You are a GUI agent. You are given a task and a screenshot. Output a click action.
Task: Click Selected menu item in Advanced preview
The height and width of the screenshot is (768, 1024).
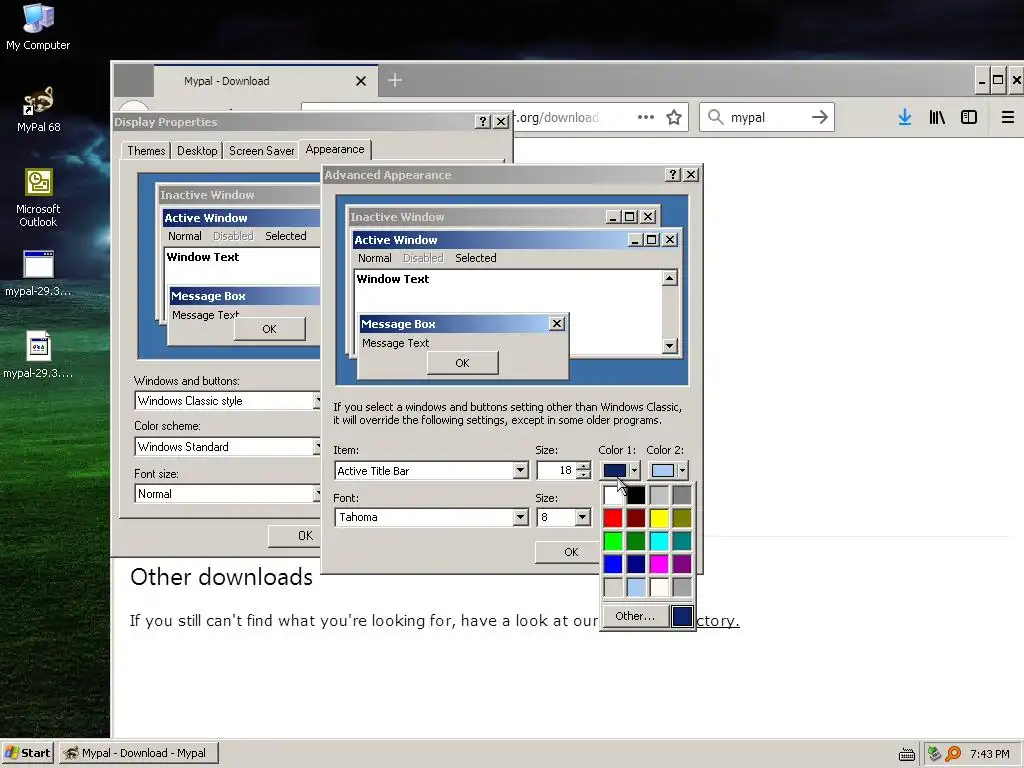tap(475, 258)
